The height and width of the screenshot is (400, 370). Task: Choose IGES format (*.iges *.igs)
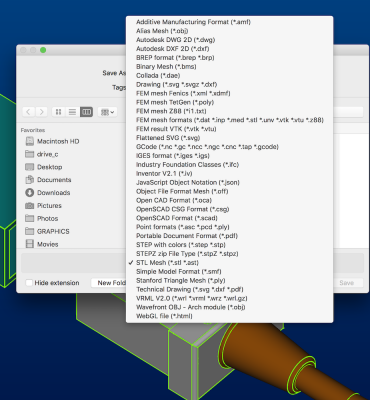click(229, 156)
